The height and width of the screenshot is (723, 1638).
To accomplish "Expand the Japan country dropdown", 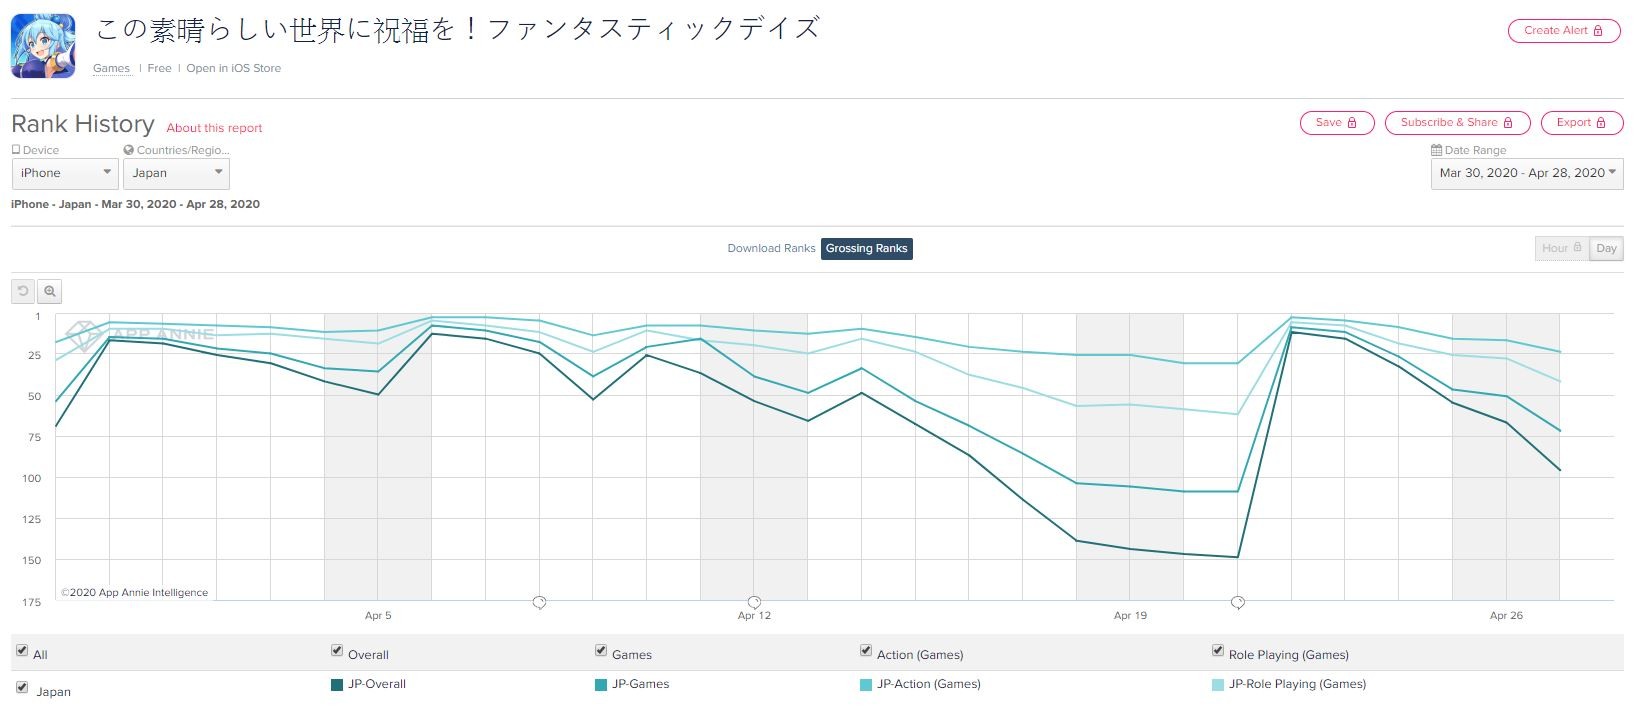I will point(176,173).
